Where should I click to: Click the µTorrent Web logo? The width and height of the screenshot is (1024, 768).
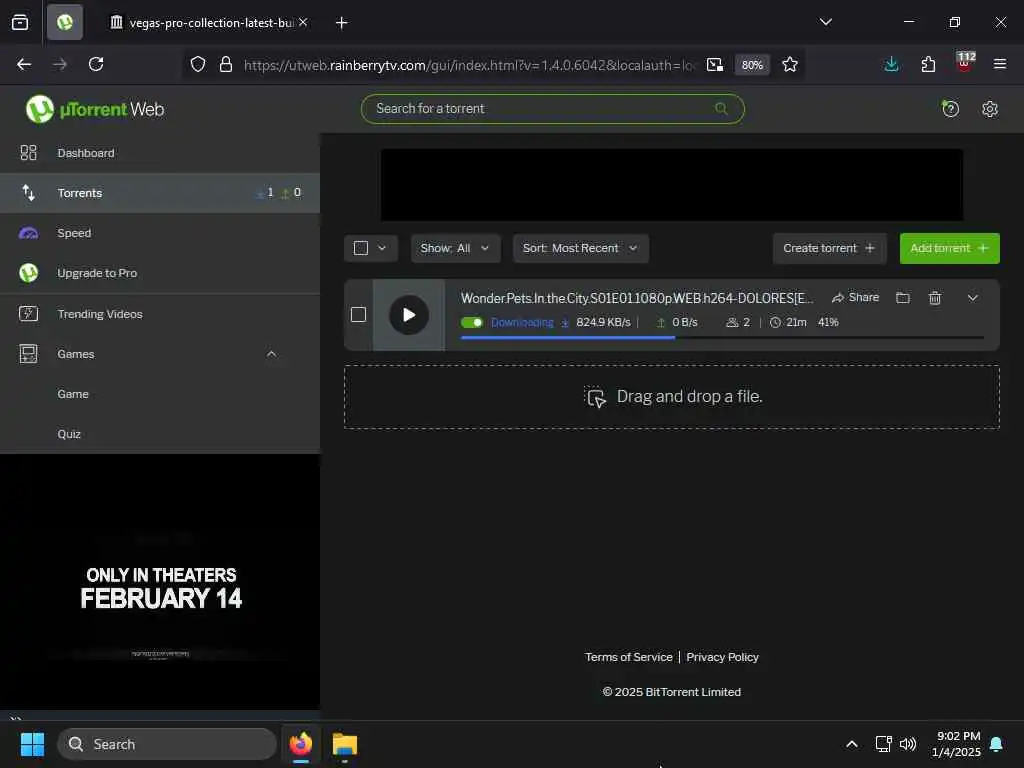(95, 109)
